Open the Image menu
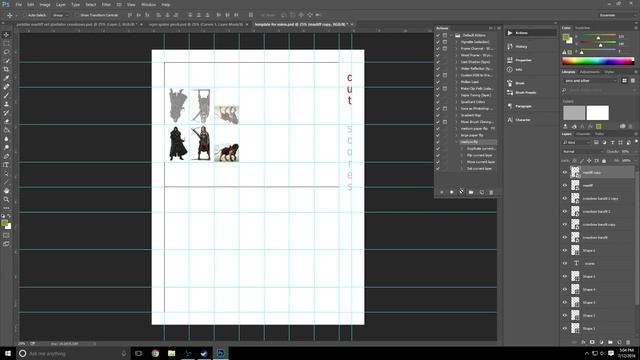The width and height of the screenshot is (640, 360). pyautogui.click(x=45, y=4)
